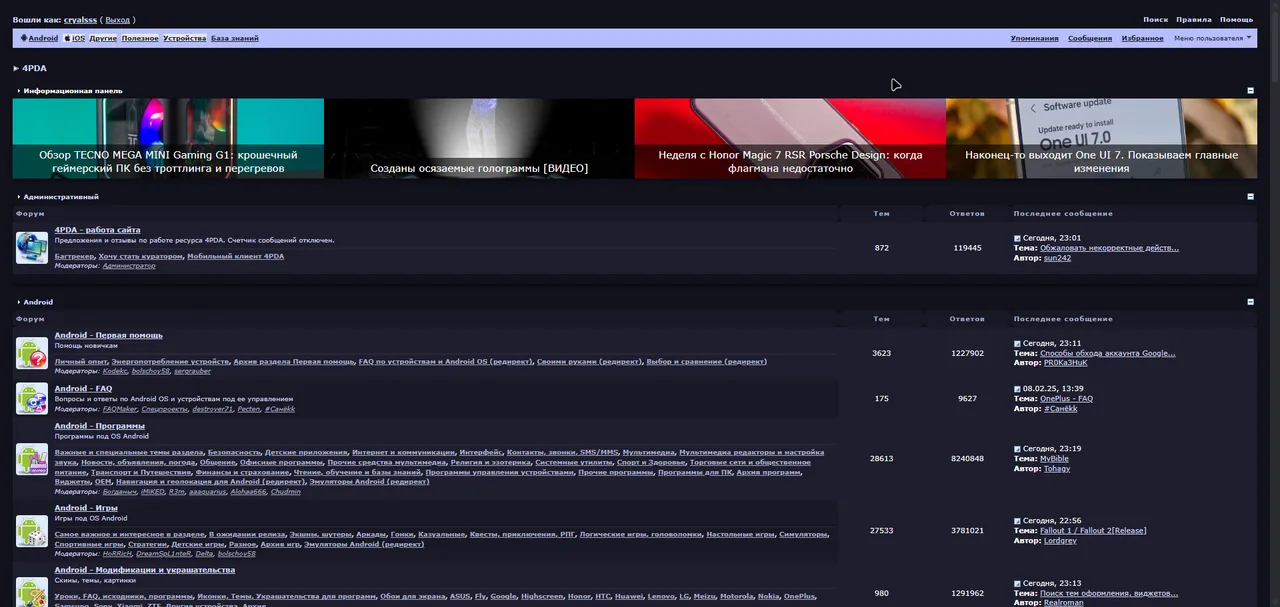The height and width of the screenshot is (607, 1280).
Task: Open the 4PDA site work forum icon
Action: coord(32,248)
